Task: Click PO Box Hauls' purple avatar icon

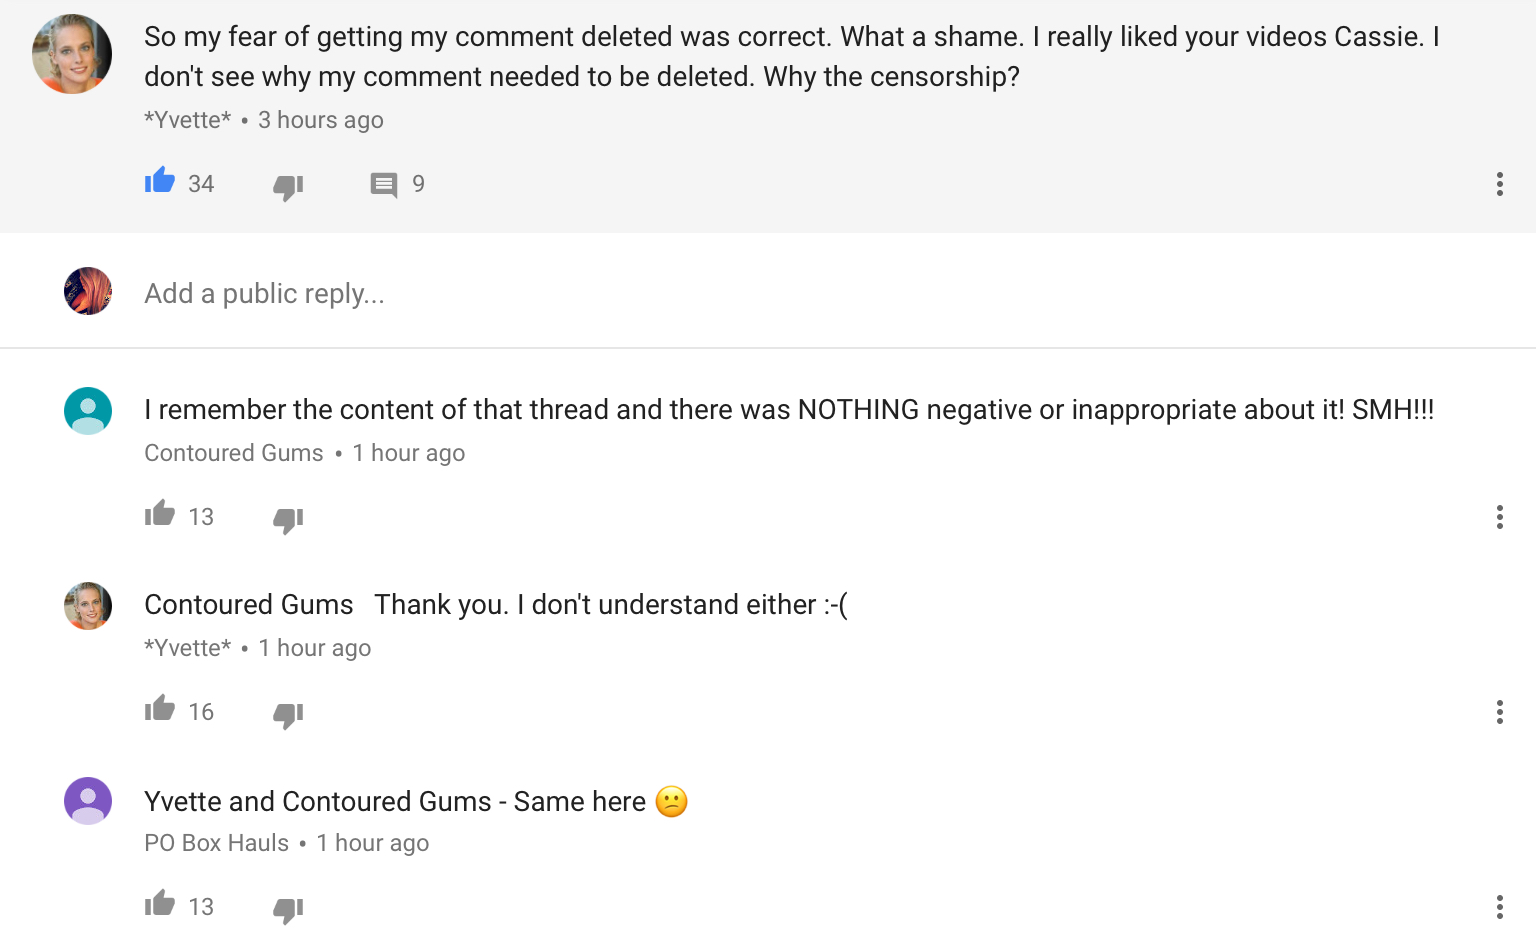Action: [88, 801]
